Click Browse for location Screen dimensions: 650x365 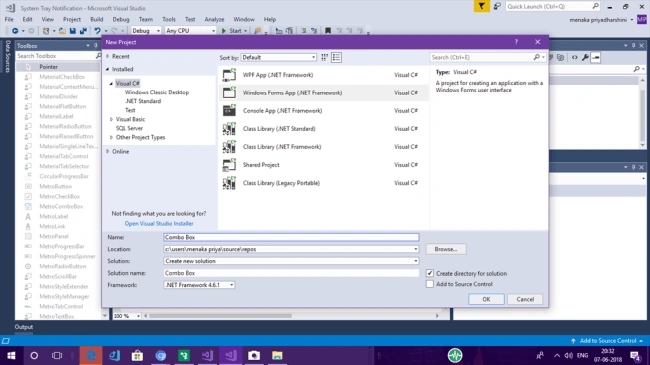[x=446, y=249]
